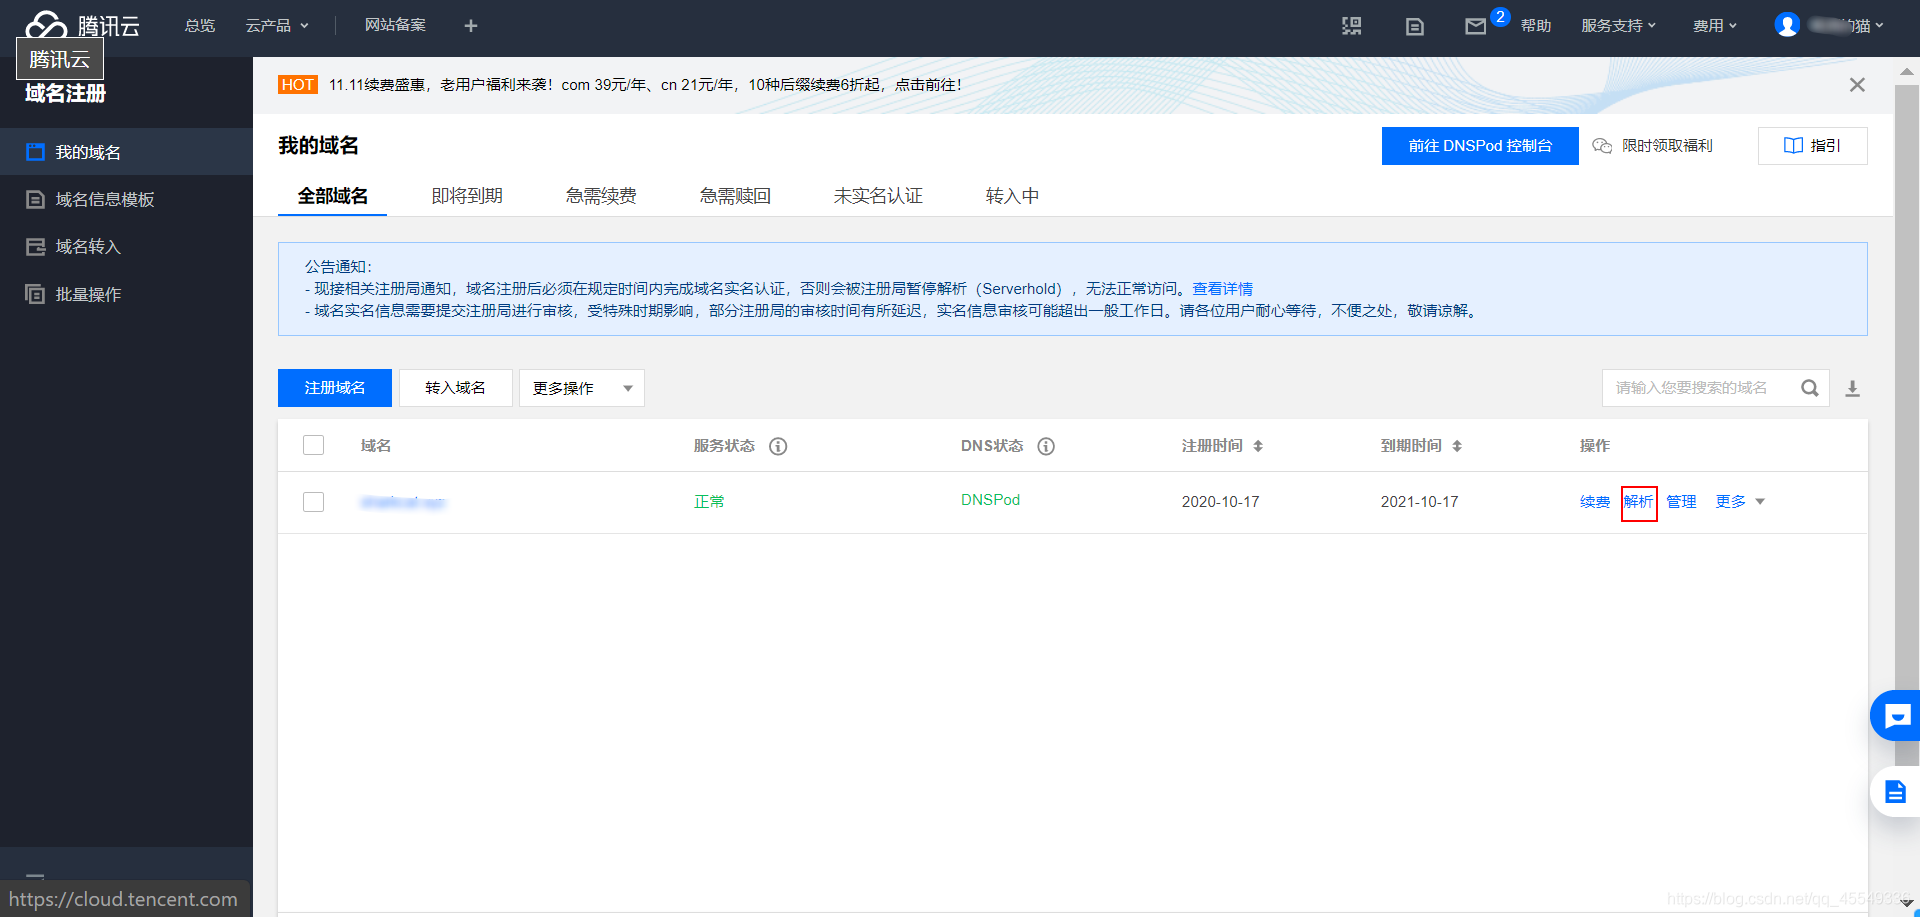The image size is (1920, 917).
Task: Click the 限时领取福利 link
Action: point(1653,146)
